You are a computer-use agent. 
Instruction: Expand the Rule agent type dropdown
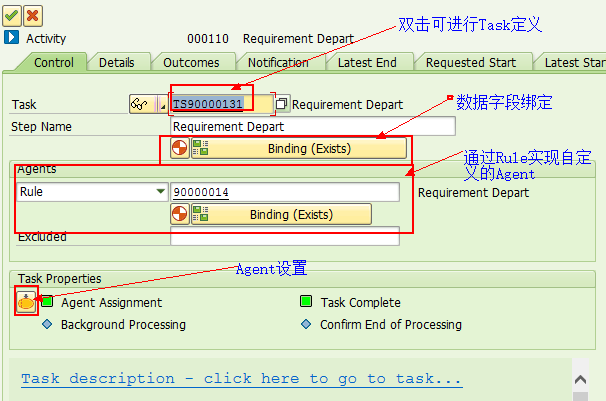161,191
